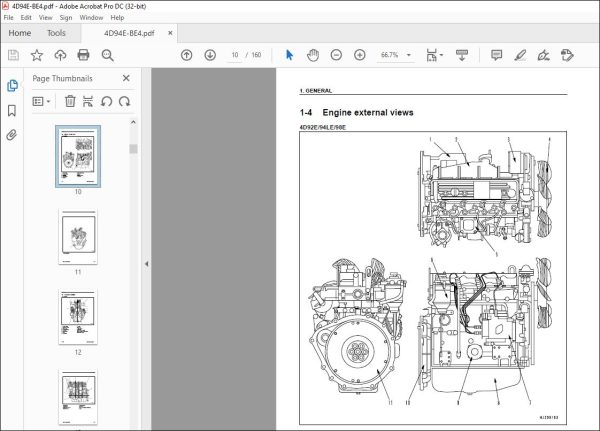This screenshot has width=600, height=431.
Task: Close the Page Thumbnails panel
Action: [x=126, y=78]
